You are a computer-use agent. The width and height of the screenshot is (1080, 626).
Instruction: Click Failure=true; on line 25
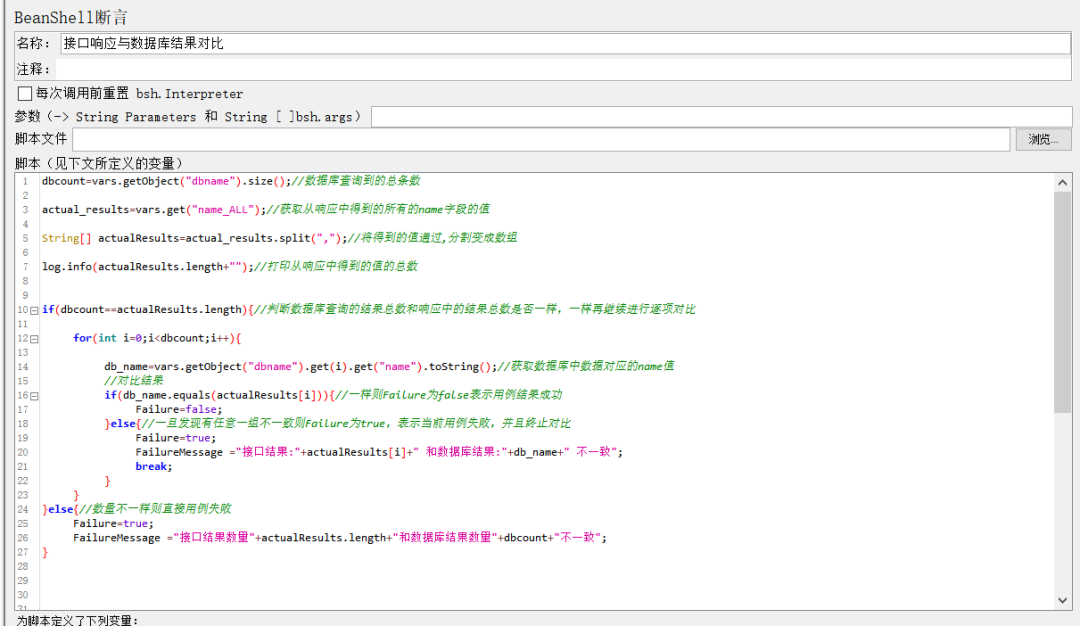click(113, 523)
